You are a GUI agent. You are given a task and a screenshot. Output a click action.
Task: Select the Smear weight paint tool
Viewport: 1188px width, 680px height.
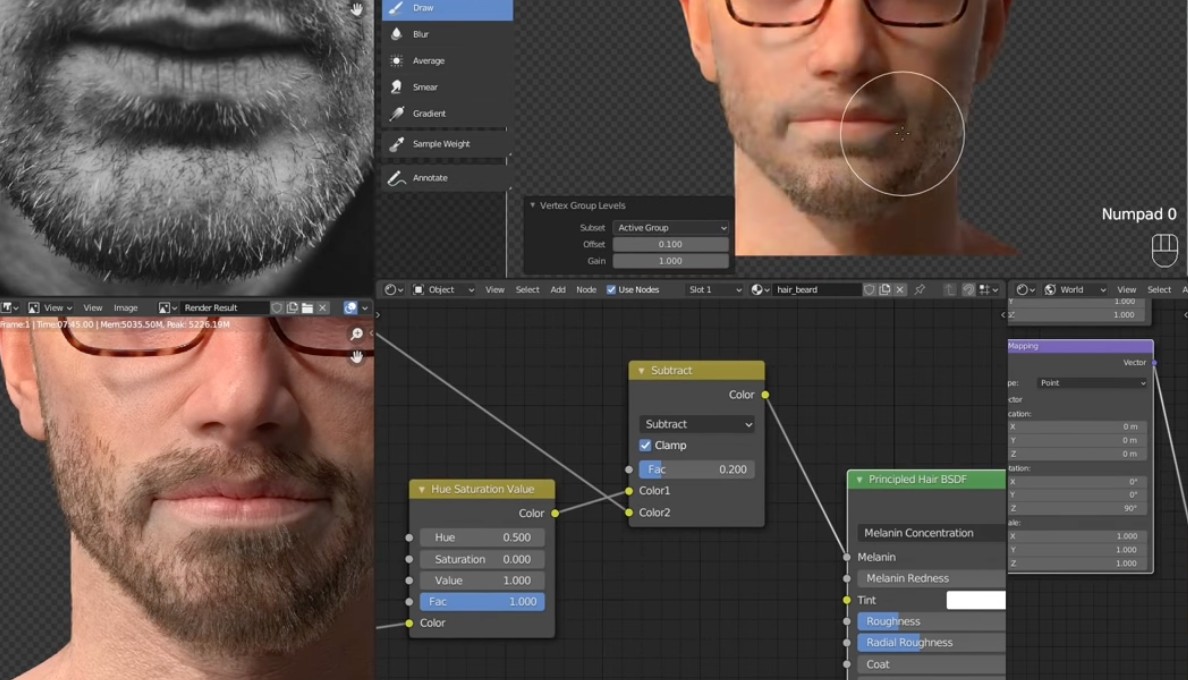tap(446, 87)
